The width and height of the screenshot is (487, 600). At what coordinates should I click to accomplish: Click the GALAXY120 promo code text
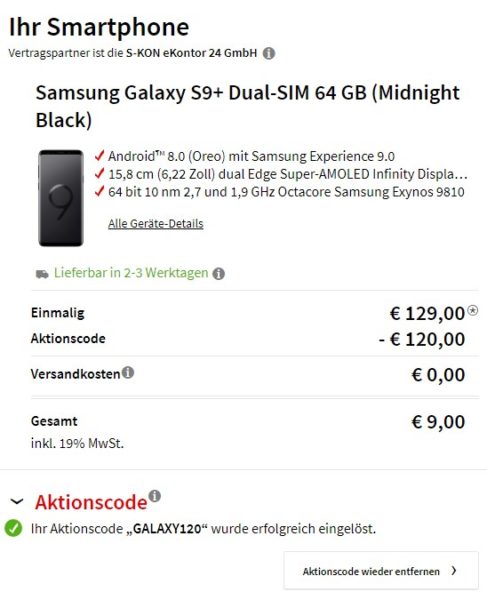click(166, 529)
